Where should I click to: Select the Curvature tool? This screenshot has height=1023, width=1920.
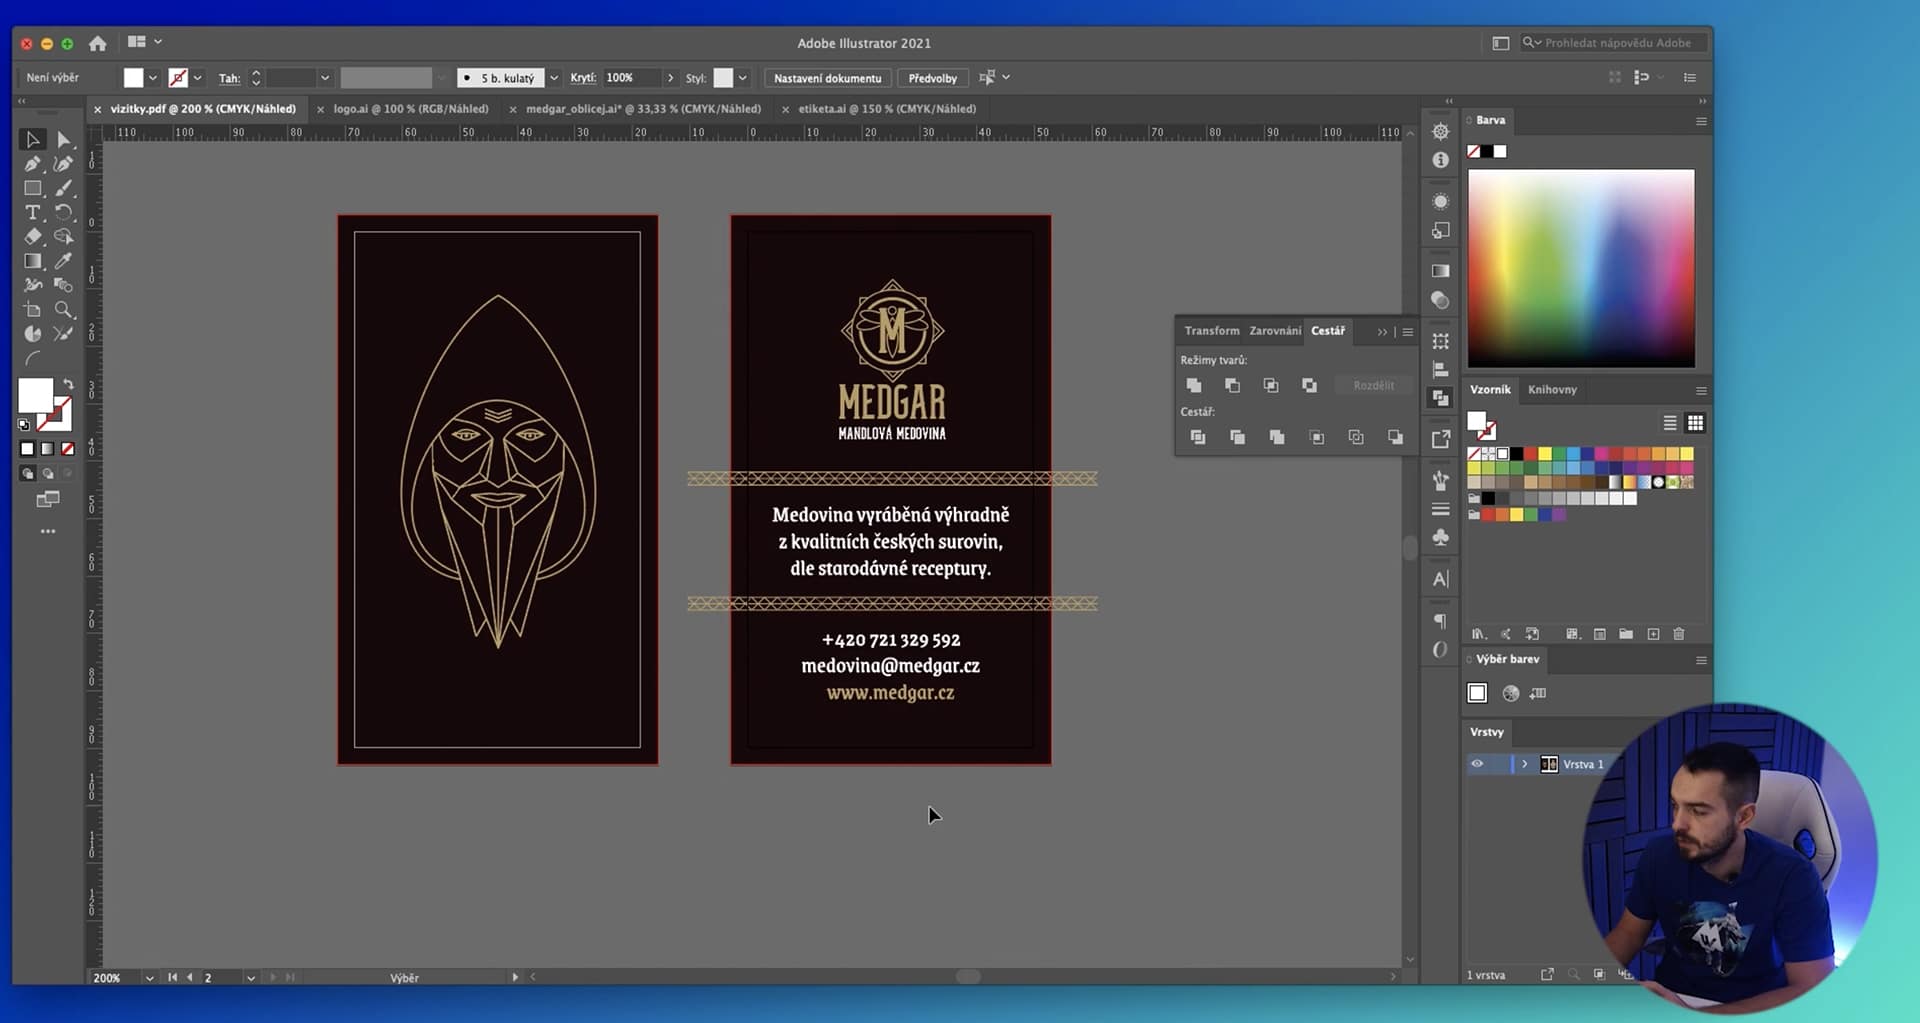click(64, 164)
